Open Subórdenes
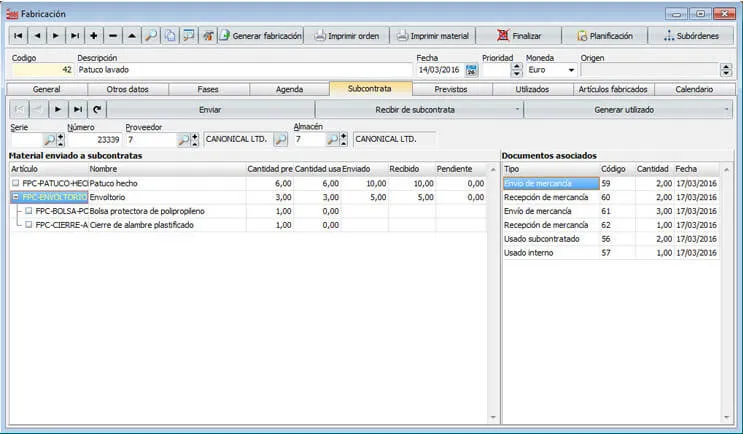743x434 pixels. (691, 36)
